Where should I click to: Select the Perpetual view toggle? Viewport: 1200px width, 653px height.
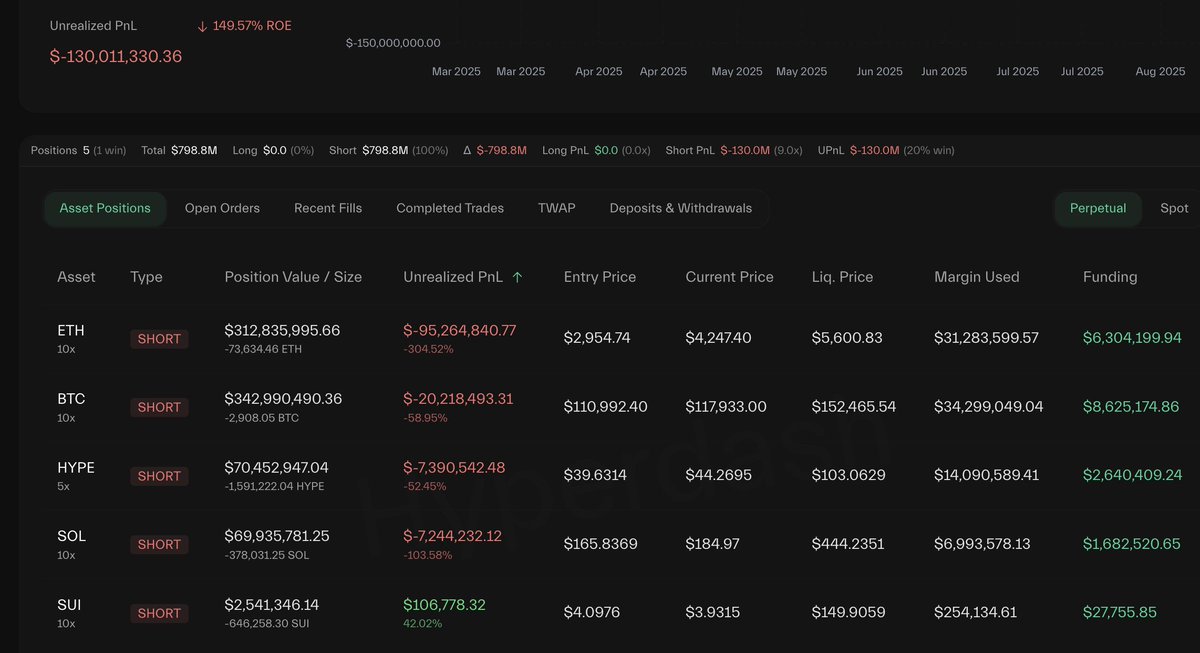[x=1097, y=208]
